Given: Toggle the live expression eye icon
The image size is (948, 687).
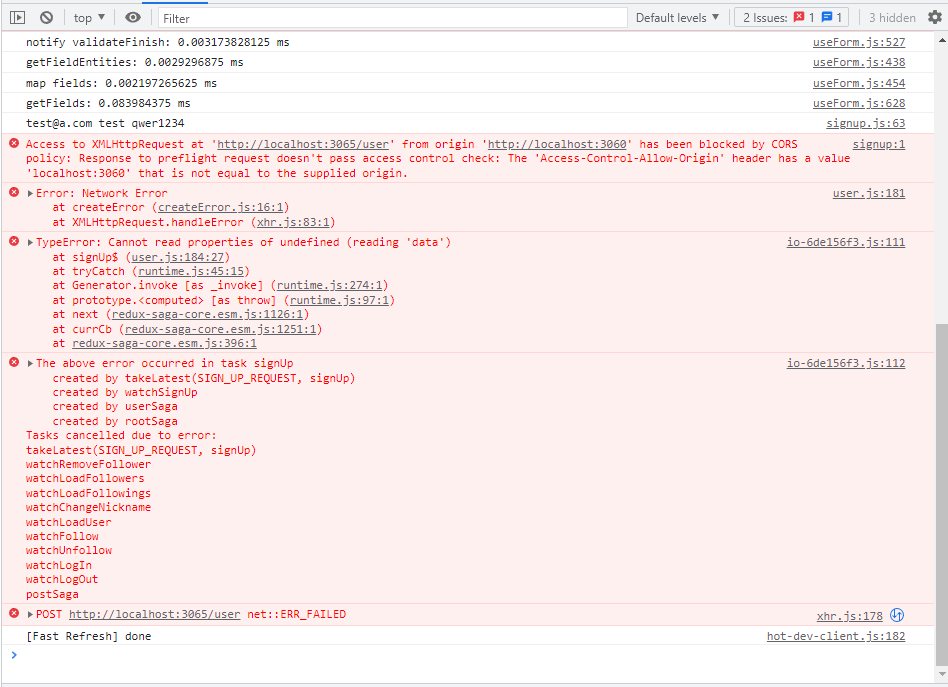Looking at the screenshot, I should (x=133, y=18).
